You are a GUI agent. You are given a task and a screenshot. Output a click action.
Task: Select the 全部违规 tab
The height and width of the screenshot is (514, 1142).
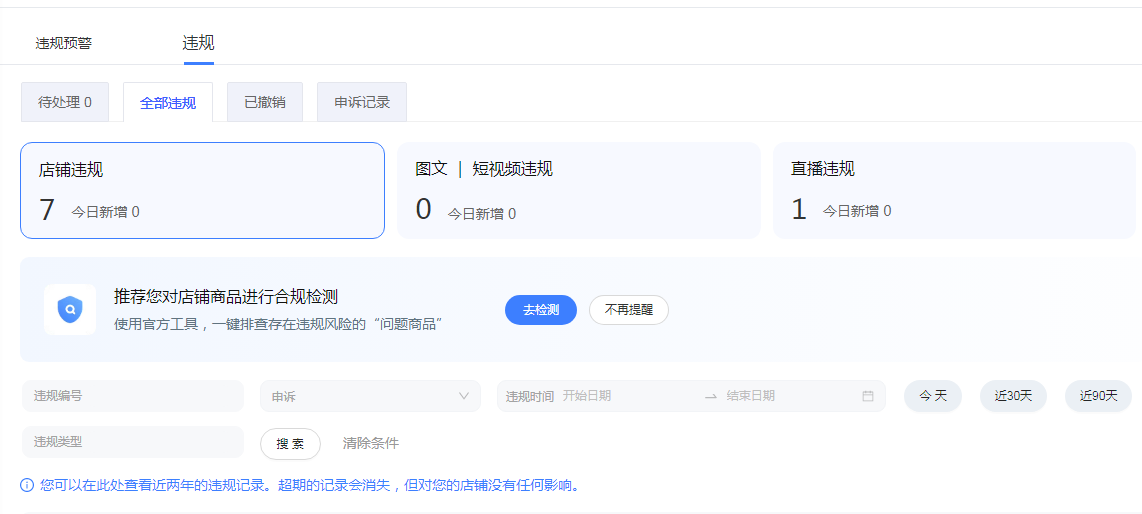pos(168,103)
